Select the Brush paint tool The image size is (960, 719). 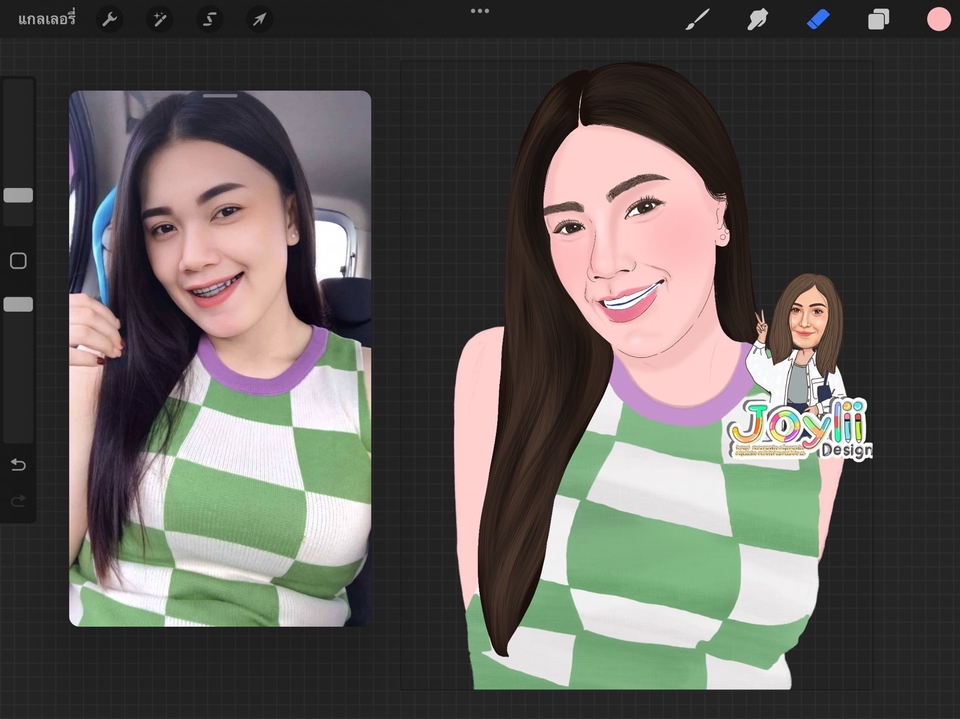(x=697, y=19)
